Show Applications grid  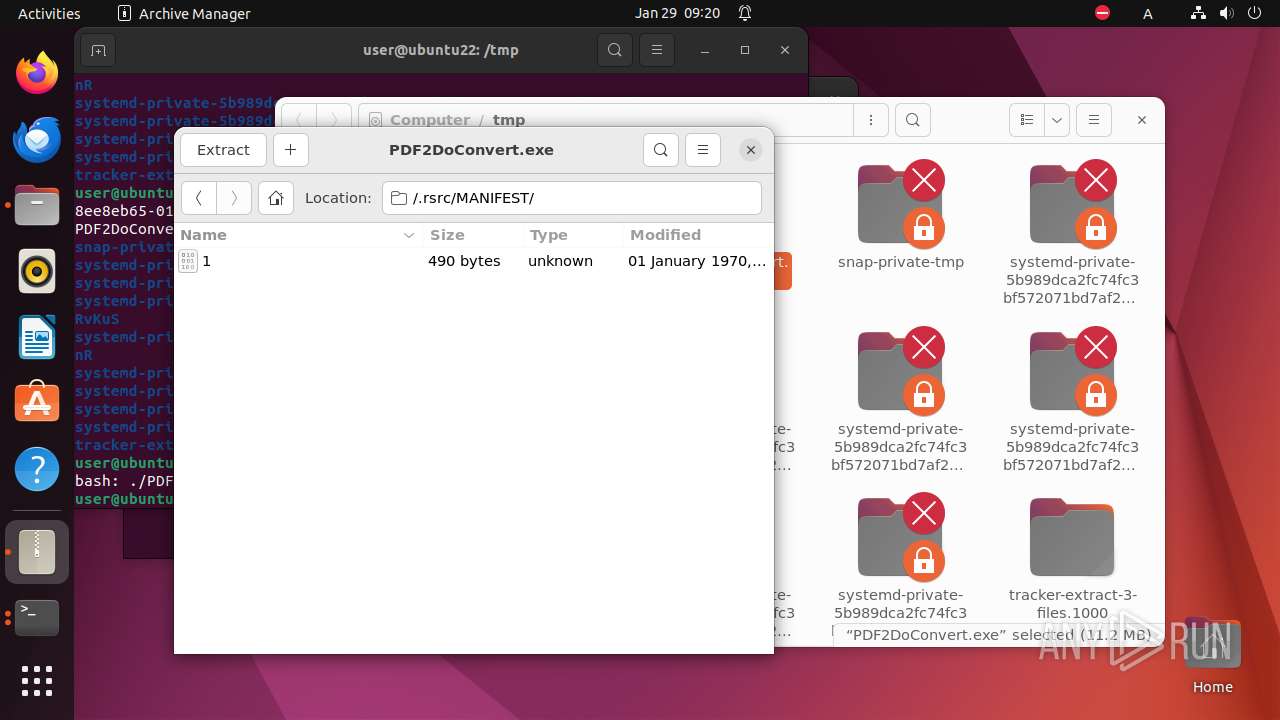37,681
